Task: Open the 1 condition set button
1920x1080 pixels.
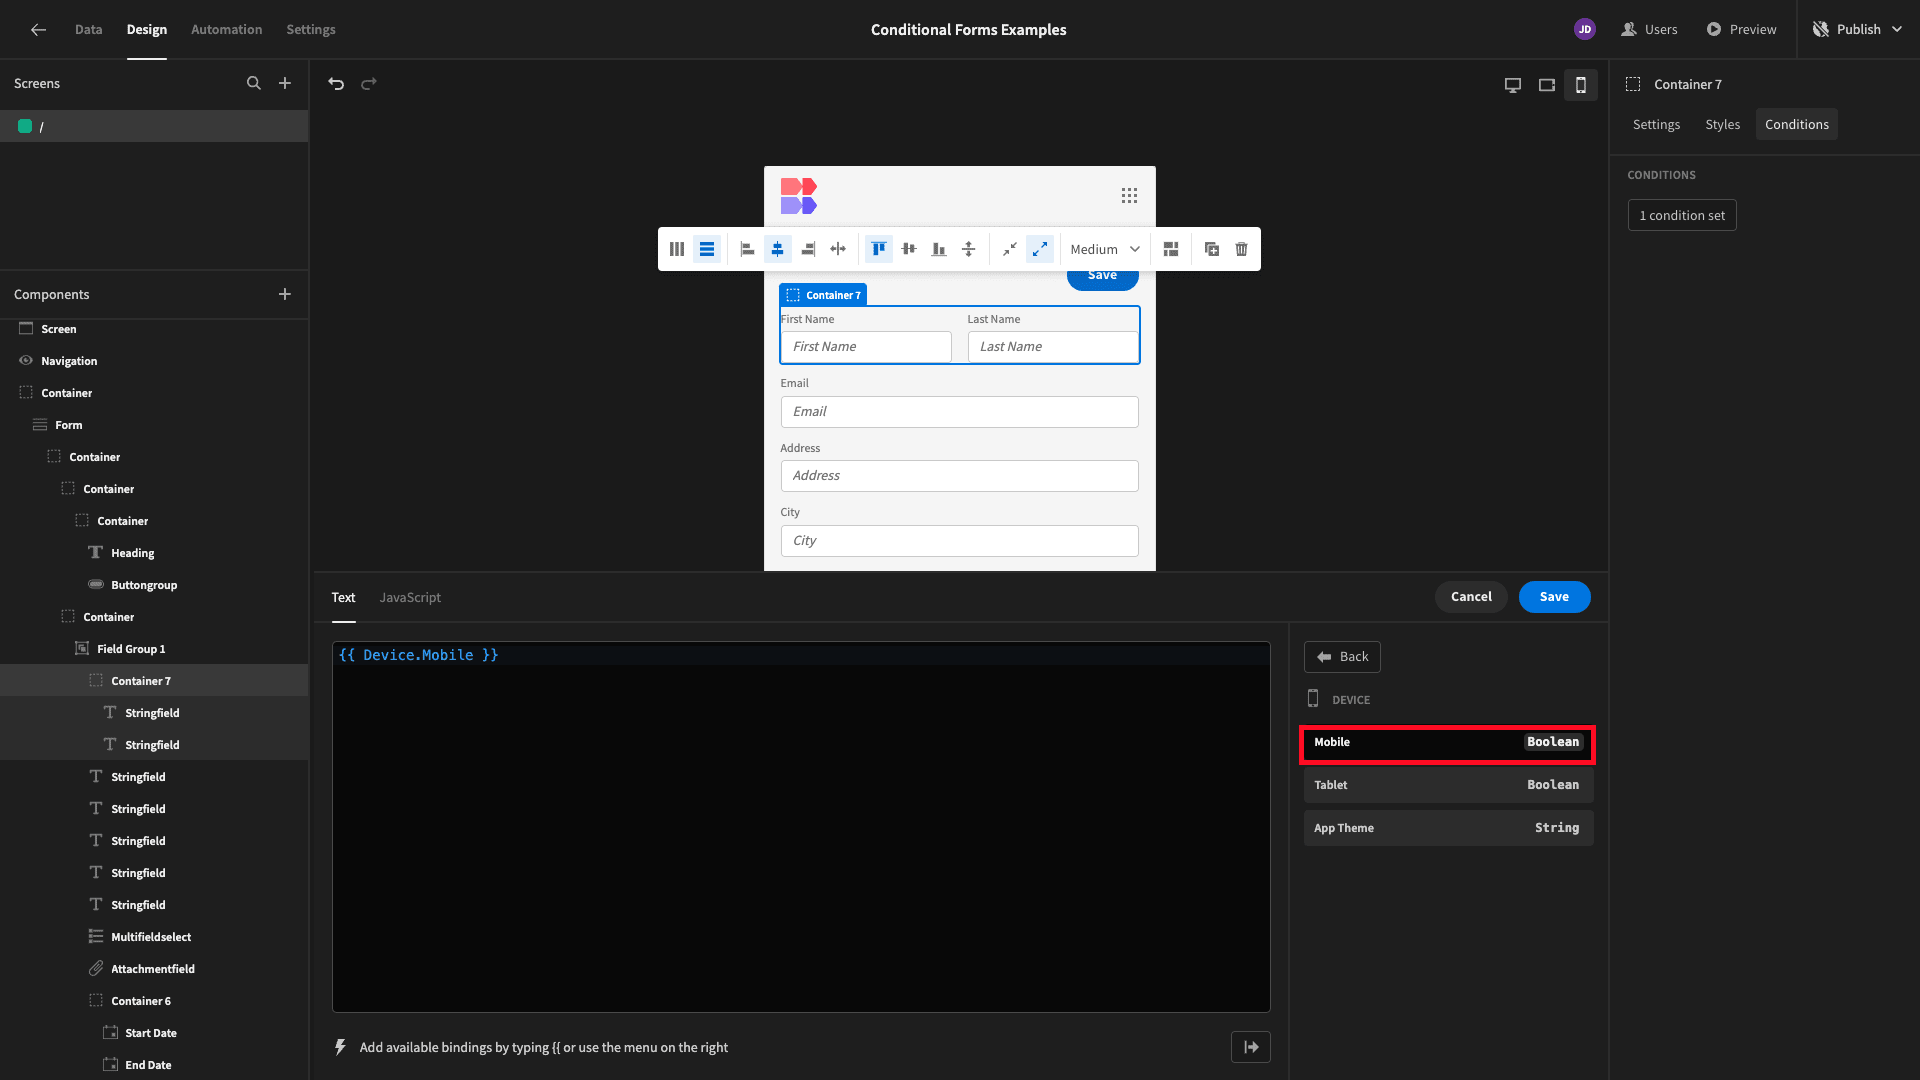Action: (x=1682, y=216)
